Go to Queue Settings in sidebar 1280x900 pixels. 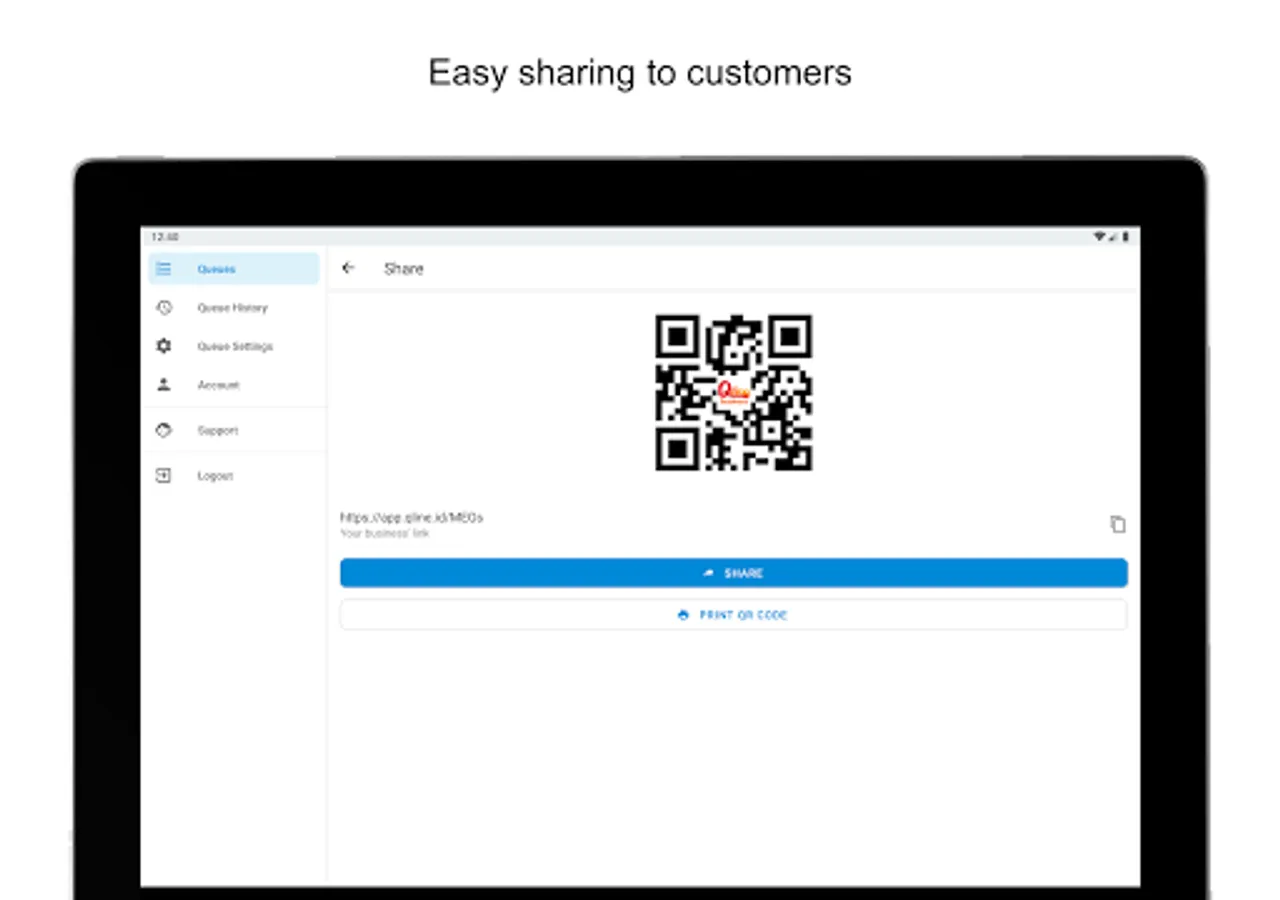tap(235, 346)
